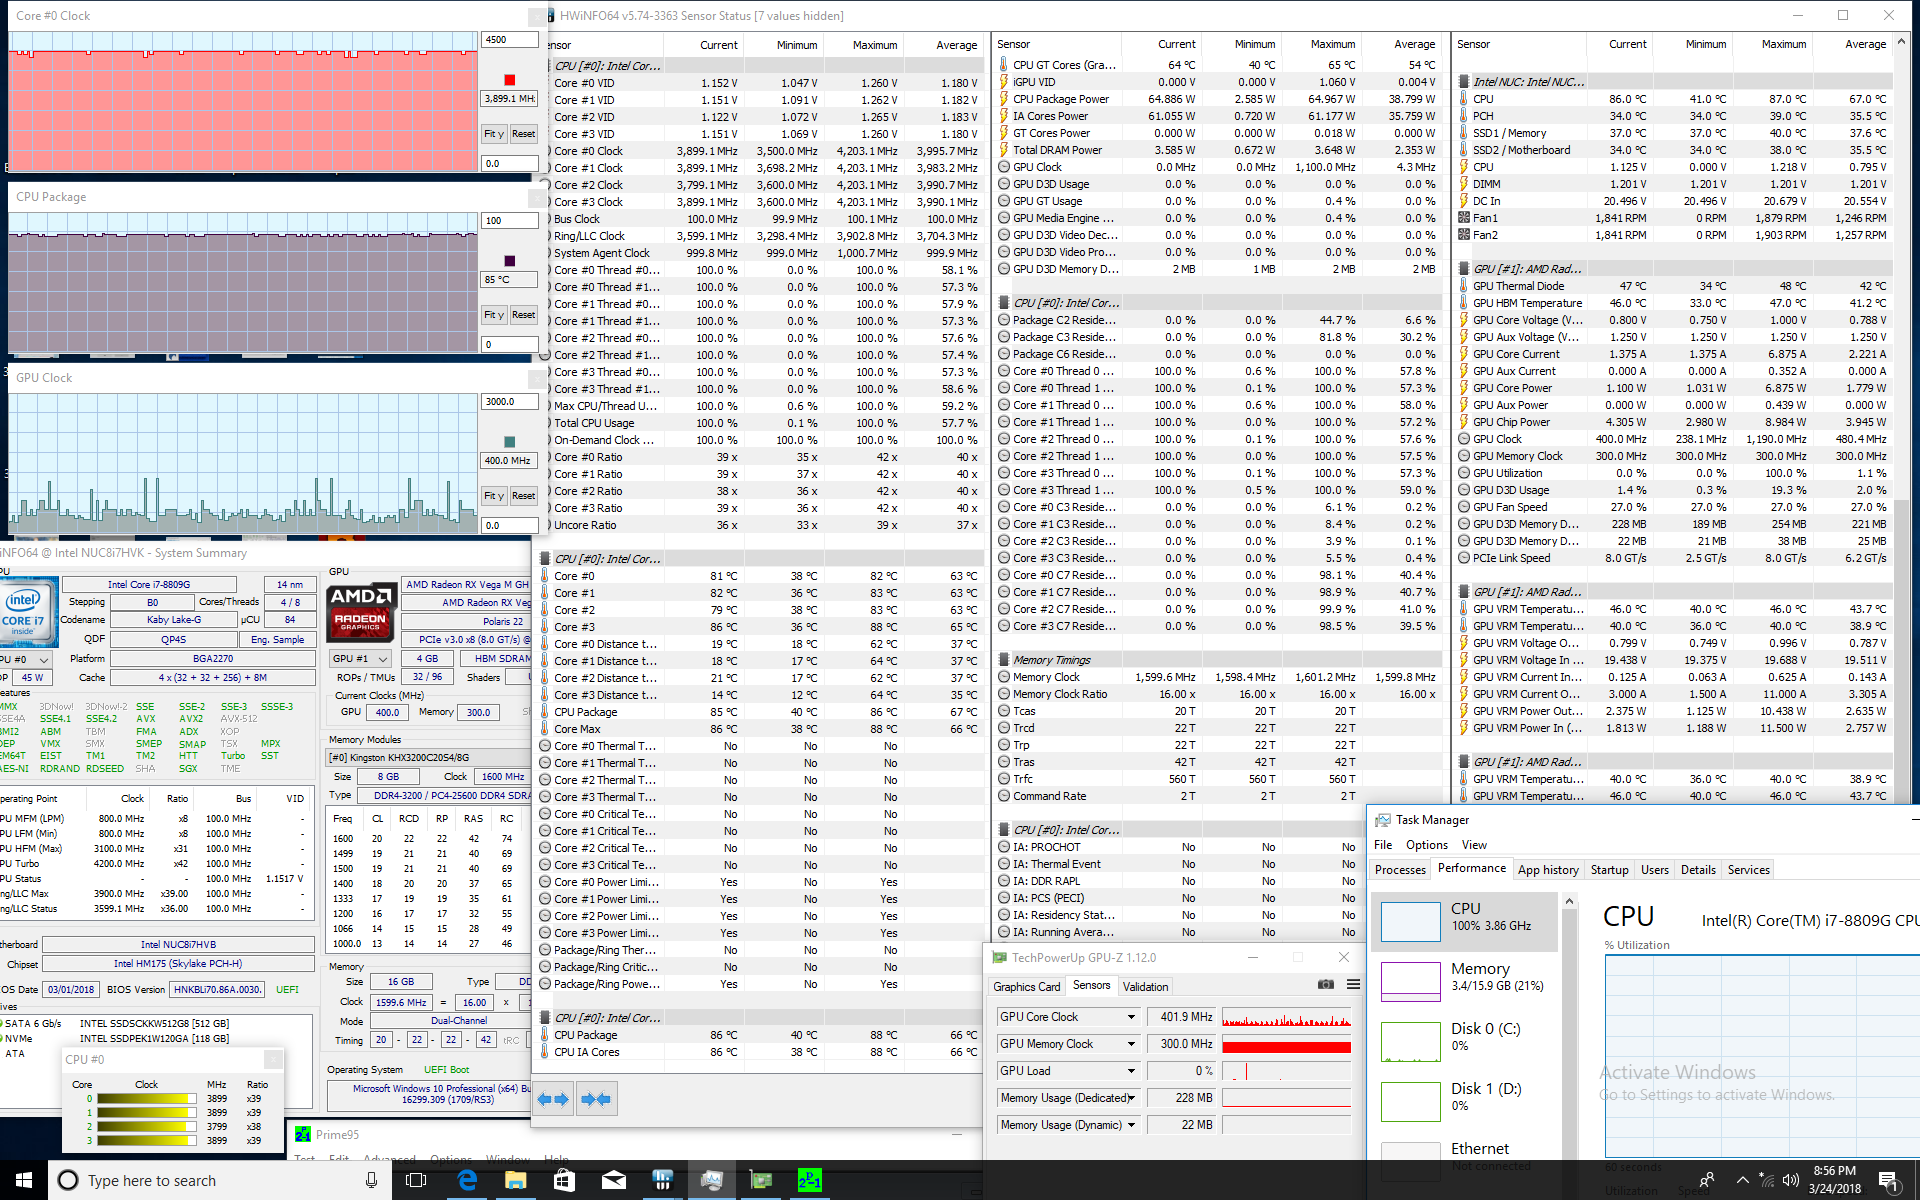Select Memory in Task Manager performance list

(x=1465, y=981)
